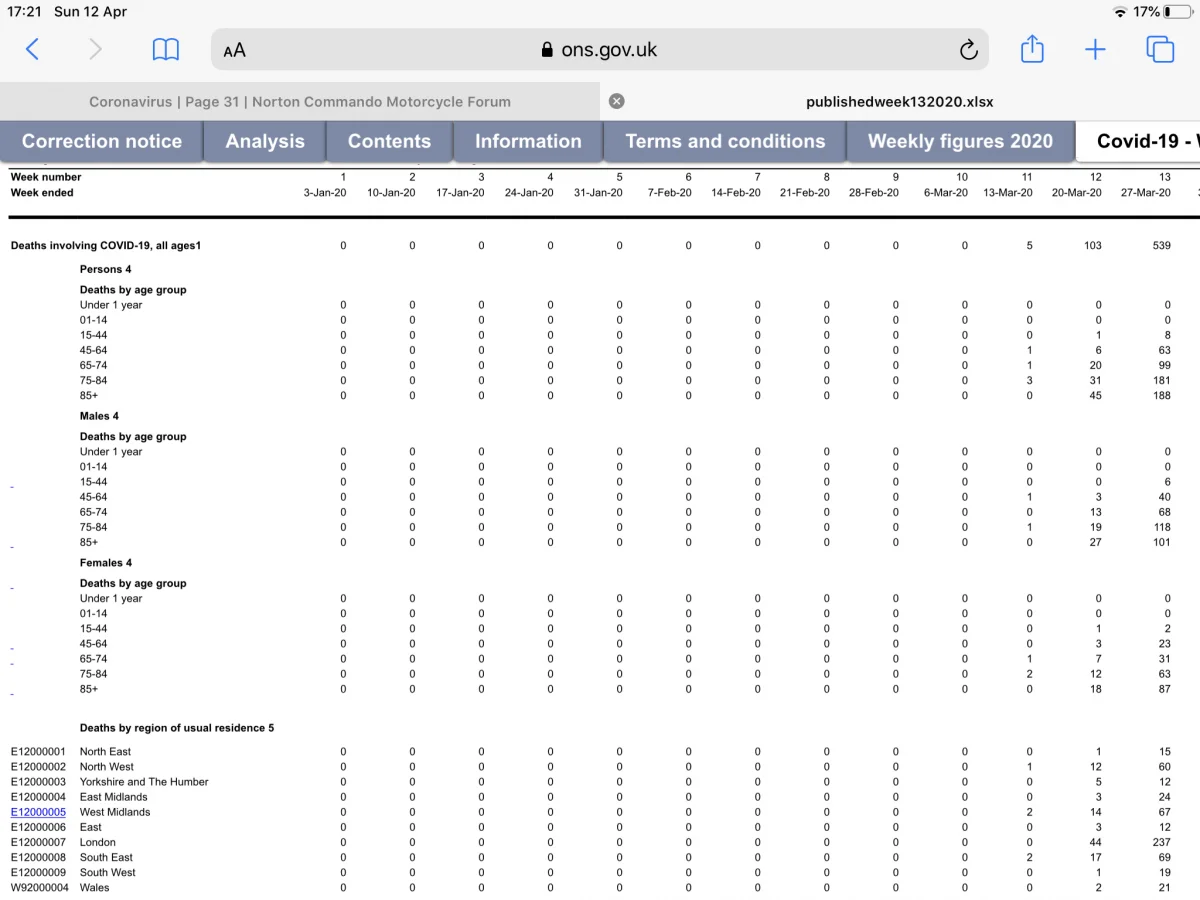Viewport: 1200px width, 900px height.
Task: Switch to the Norton Commando Motorcycle Forum tab
Action: coord(300,101)
